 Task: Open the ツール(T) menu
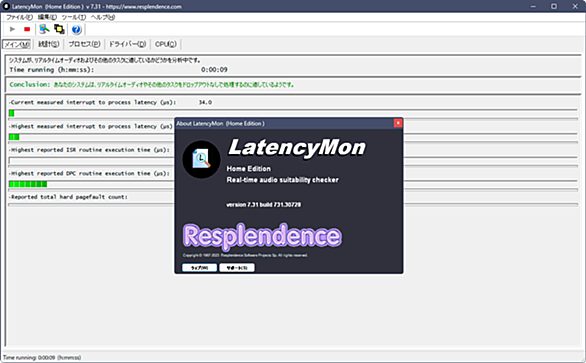click(x=74, y=17)
